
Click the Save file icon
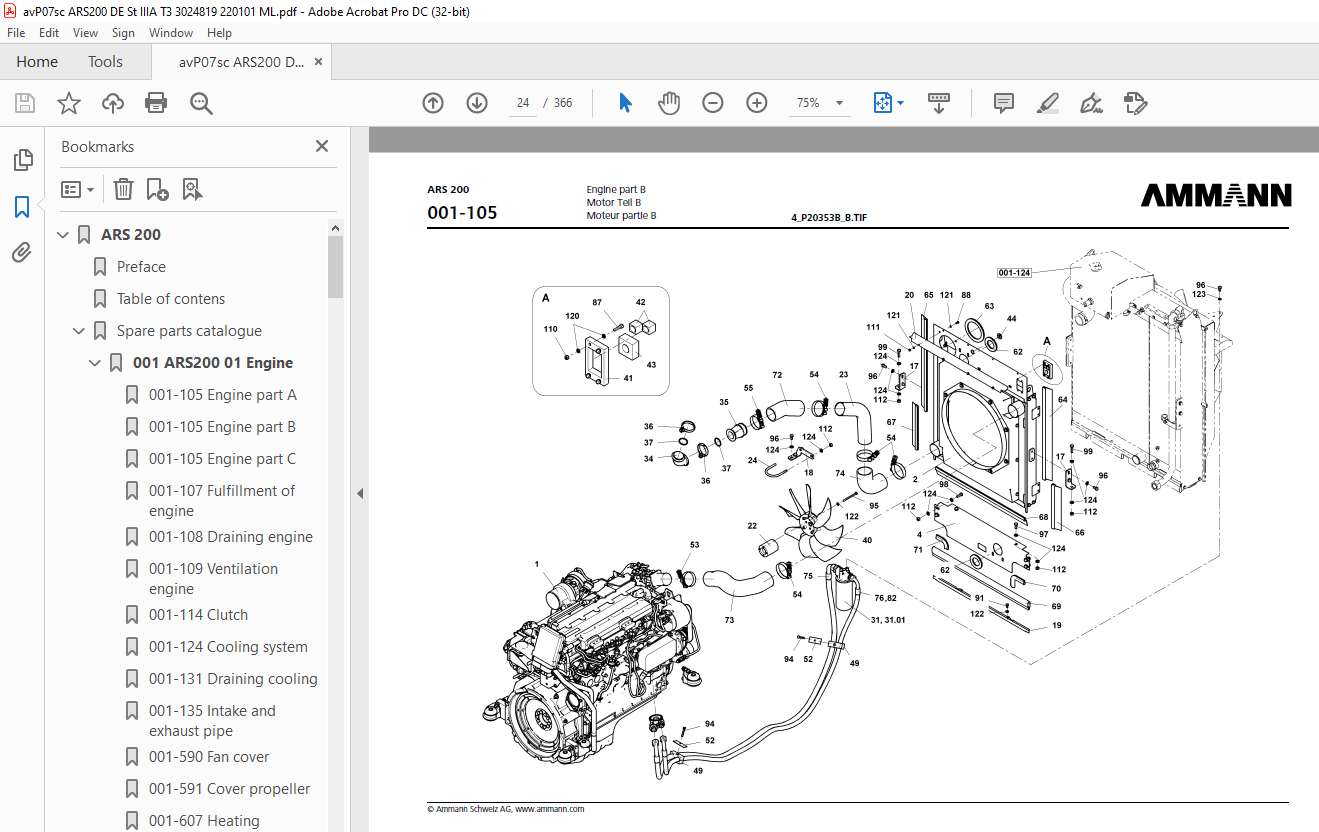pyautogui.click(x=25, y=103)
